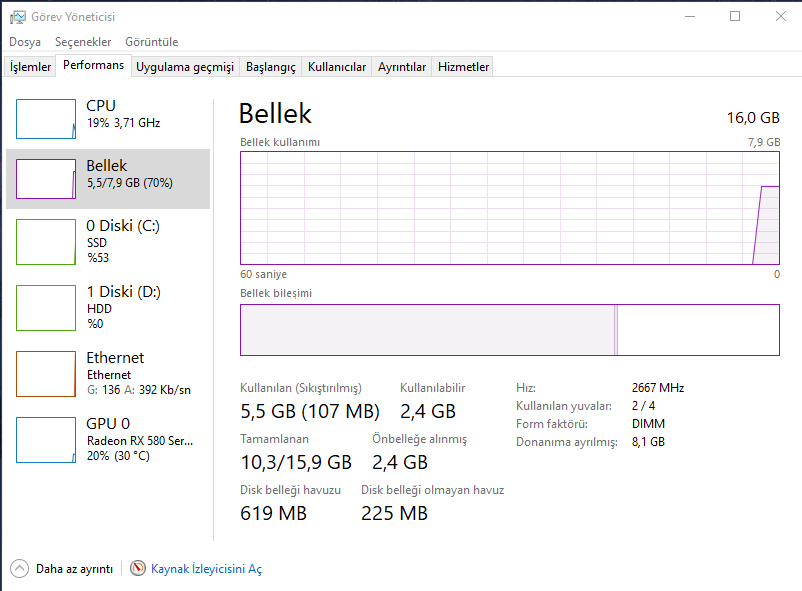Click the Bellek bileşimi memory composition bar
Image resolution: width=802 pixels, height=591 pixels.
tap(509, 330)
